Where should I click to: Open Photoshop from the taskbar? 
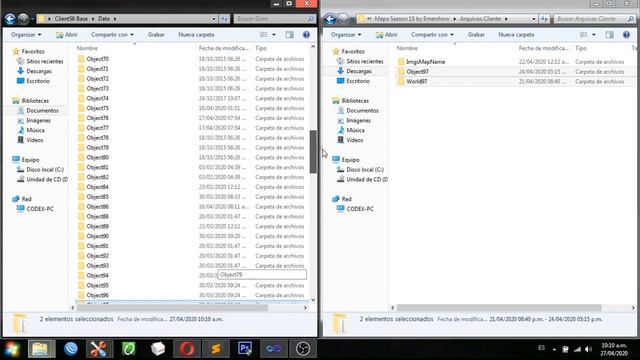point(244,349)
